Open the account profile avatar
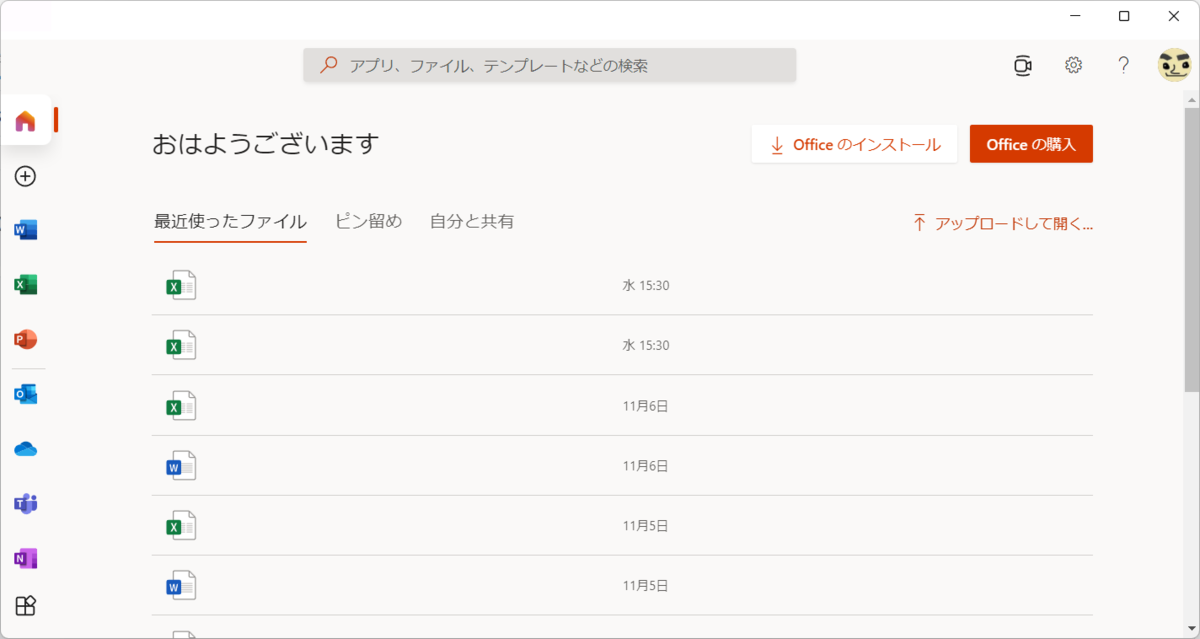This screenshot has height=639, width=1200. 1174,65
